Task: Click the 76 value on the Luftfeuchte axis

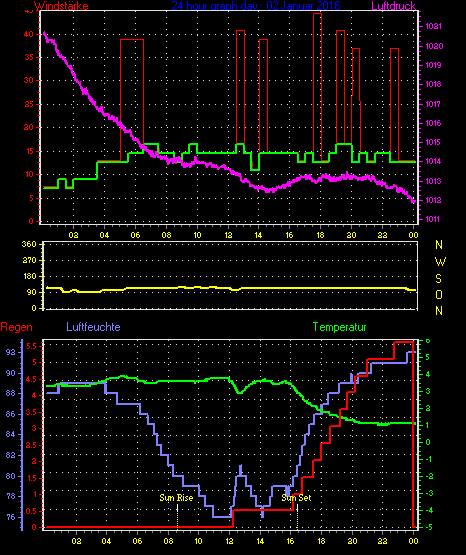Action: pos(11,517)
